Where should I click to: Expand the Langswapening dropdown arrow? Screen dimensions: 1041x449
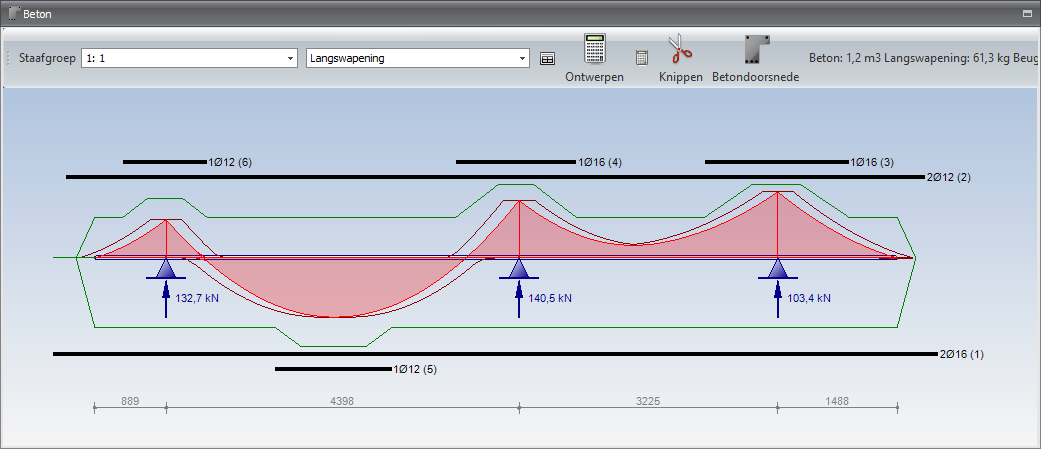(522, 58)
